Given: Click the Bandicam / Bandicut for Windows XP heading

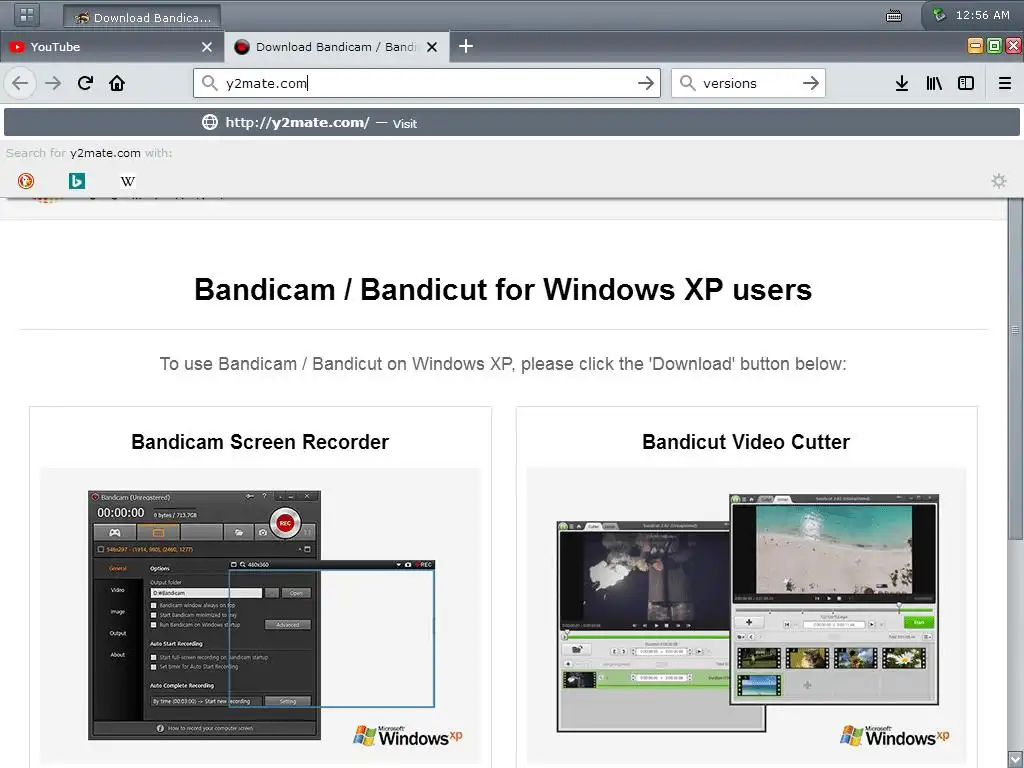Looking at the screenshot, I should (503, 289).
